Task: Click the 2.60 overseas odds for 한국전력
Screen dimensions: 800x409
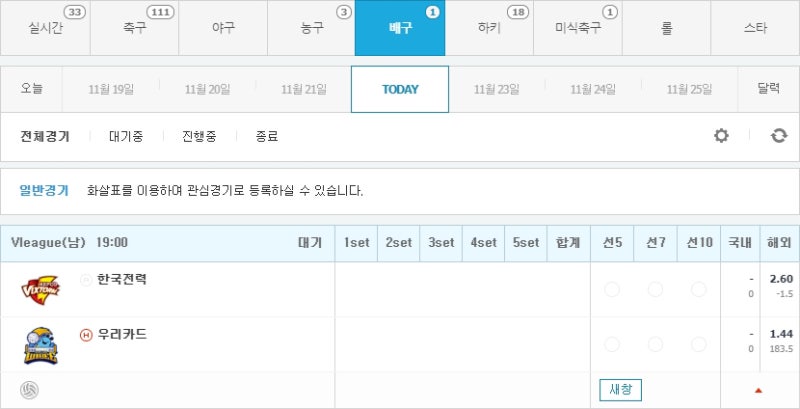Action: point(781,279)
